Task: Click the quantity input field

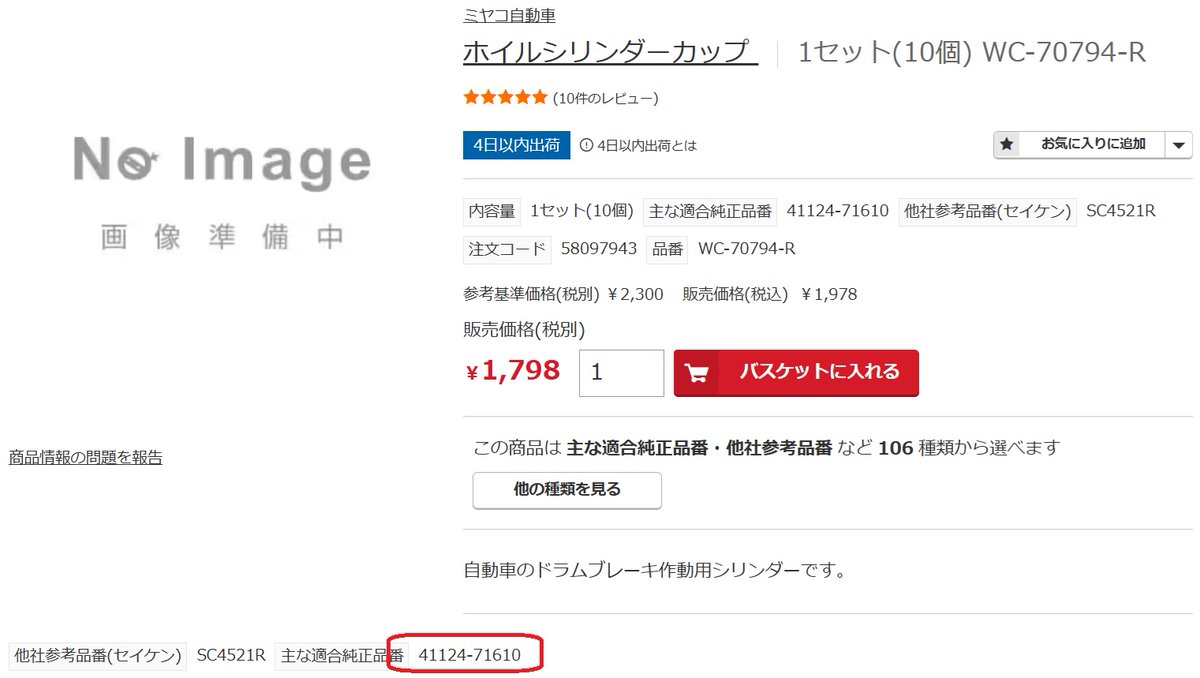Action: click(621, 372)
